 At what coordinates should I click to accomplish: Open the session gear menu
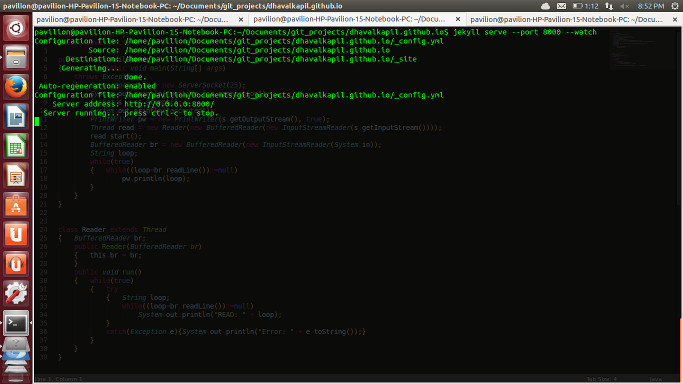pos(675,6)
